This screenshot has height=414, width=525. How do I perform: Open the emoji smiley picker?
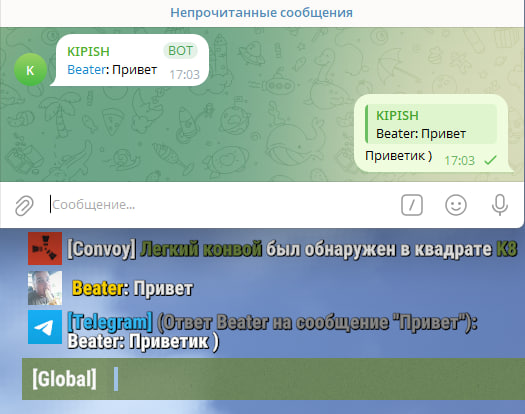click(x=456, y=205)
